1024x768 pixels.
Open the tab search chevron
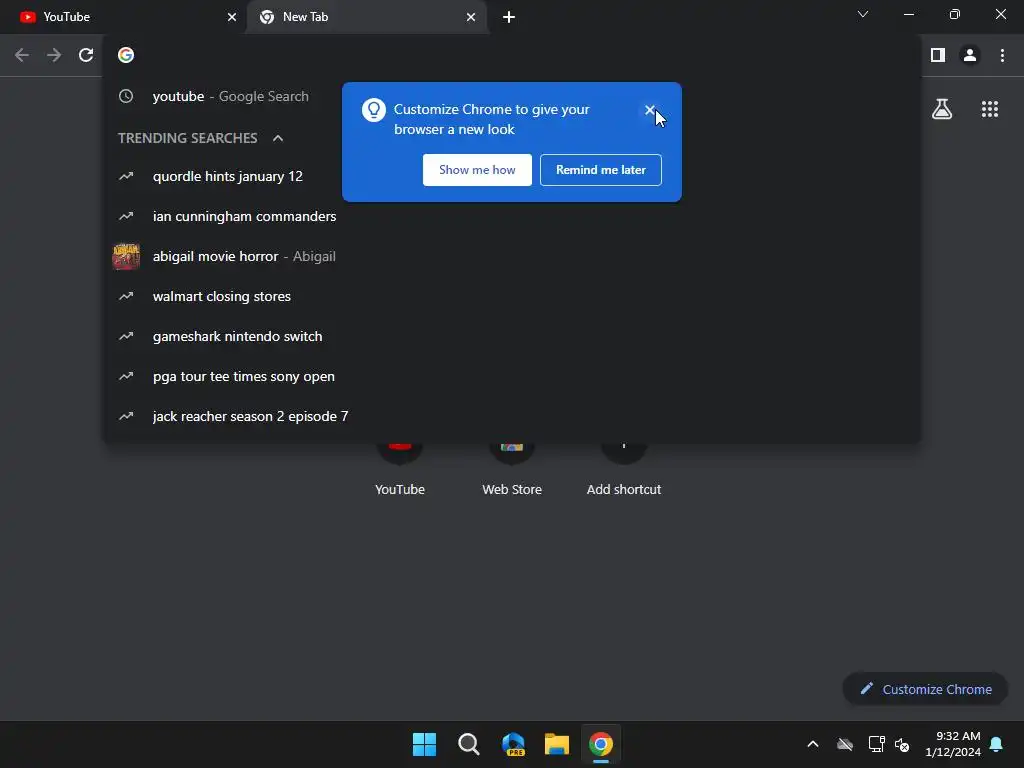(863, 14)
